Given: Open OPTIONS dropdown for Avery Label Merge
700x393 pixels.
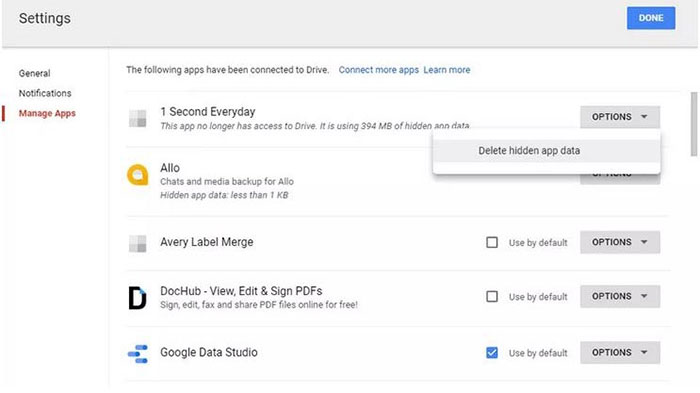Looking at the screenshot, I should click(x=620, y=242).
